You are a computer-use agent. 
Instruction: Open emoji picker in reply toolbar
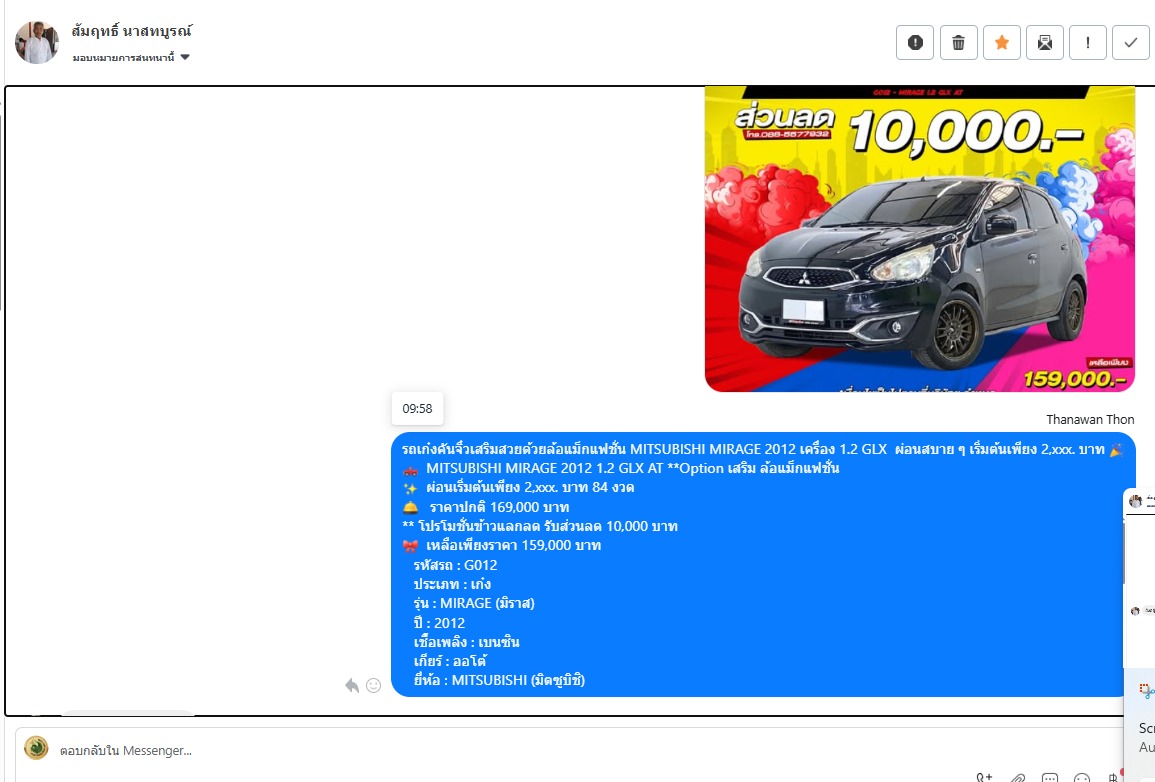(1082, 778)
